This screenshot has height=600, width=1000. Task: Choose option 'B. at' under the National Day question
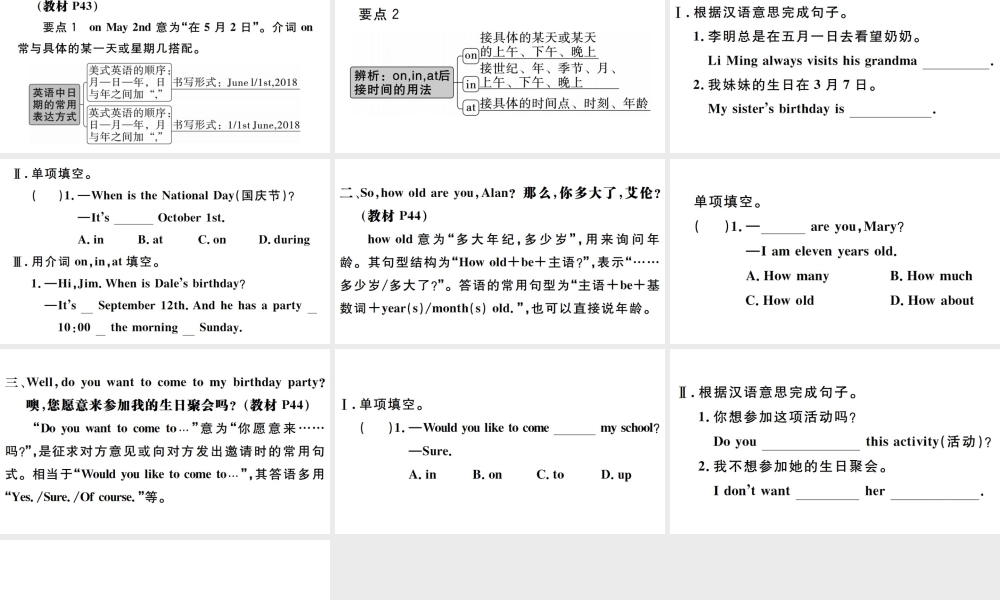(x=151, y=240)
